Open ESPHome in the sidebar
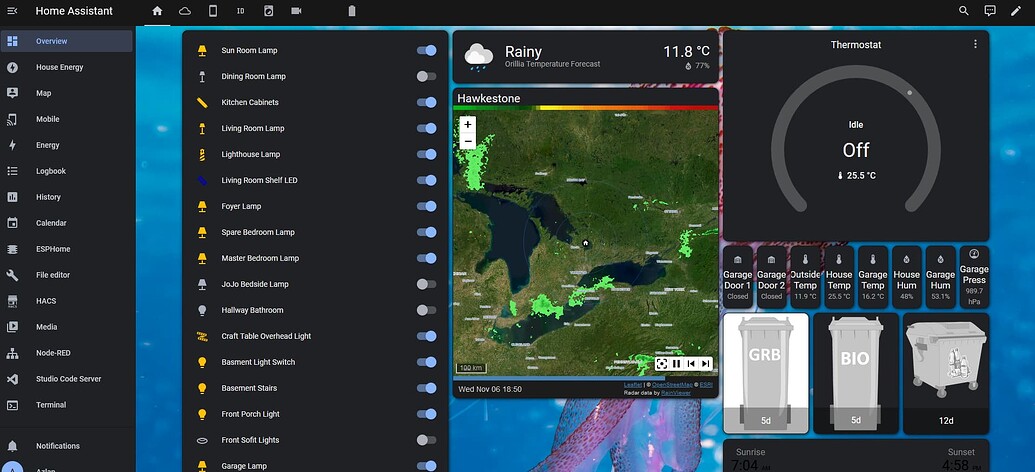Image resolution: width=1035 pixels, height=472 pixels. tap(67, 249)
